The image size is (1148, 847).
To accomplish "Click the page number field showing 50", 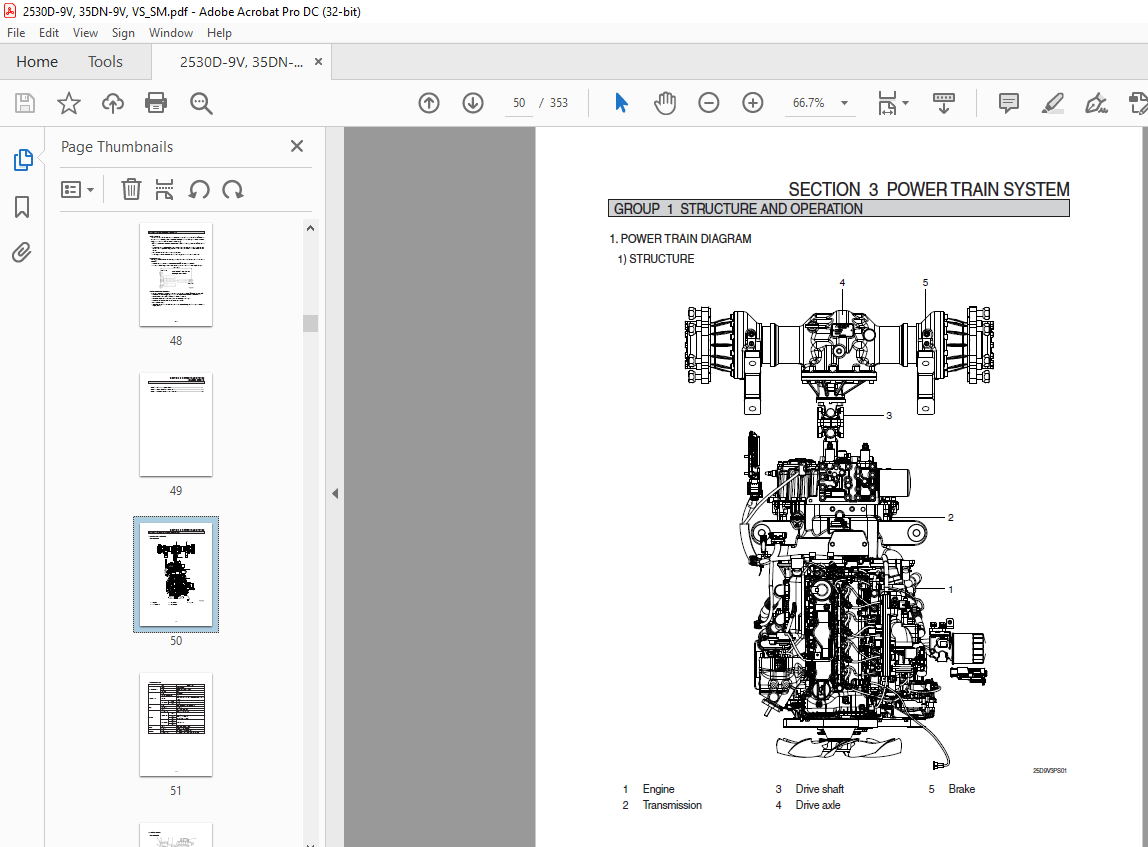I will coord(519,103).
